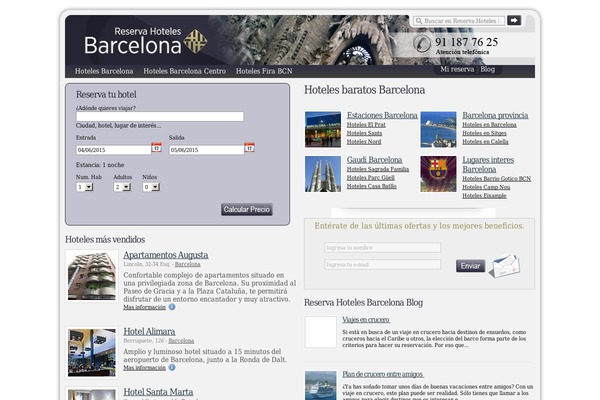Open Barcelona provincia link
Screen dimensions: 600x400
495,115
